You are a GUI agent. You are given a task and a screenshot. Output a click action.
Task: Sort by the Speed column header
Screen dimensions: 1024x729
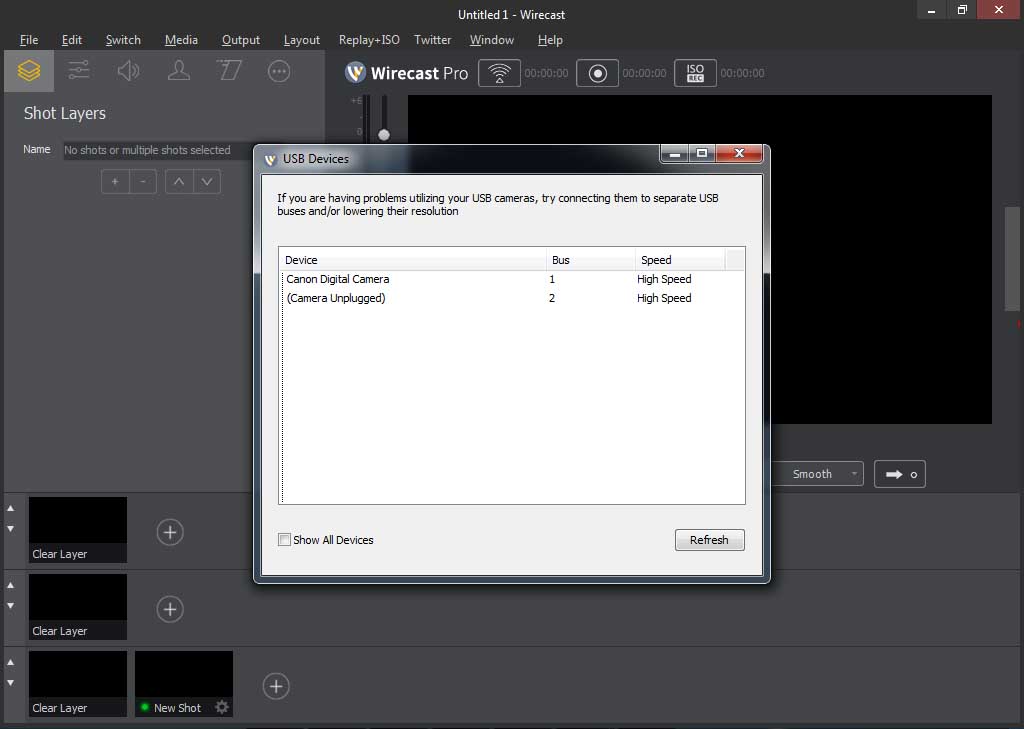pos(680,260)
